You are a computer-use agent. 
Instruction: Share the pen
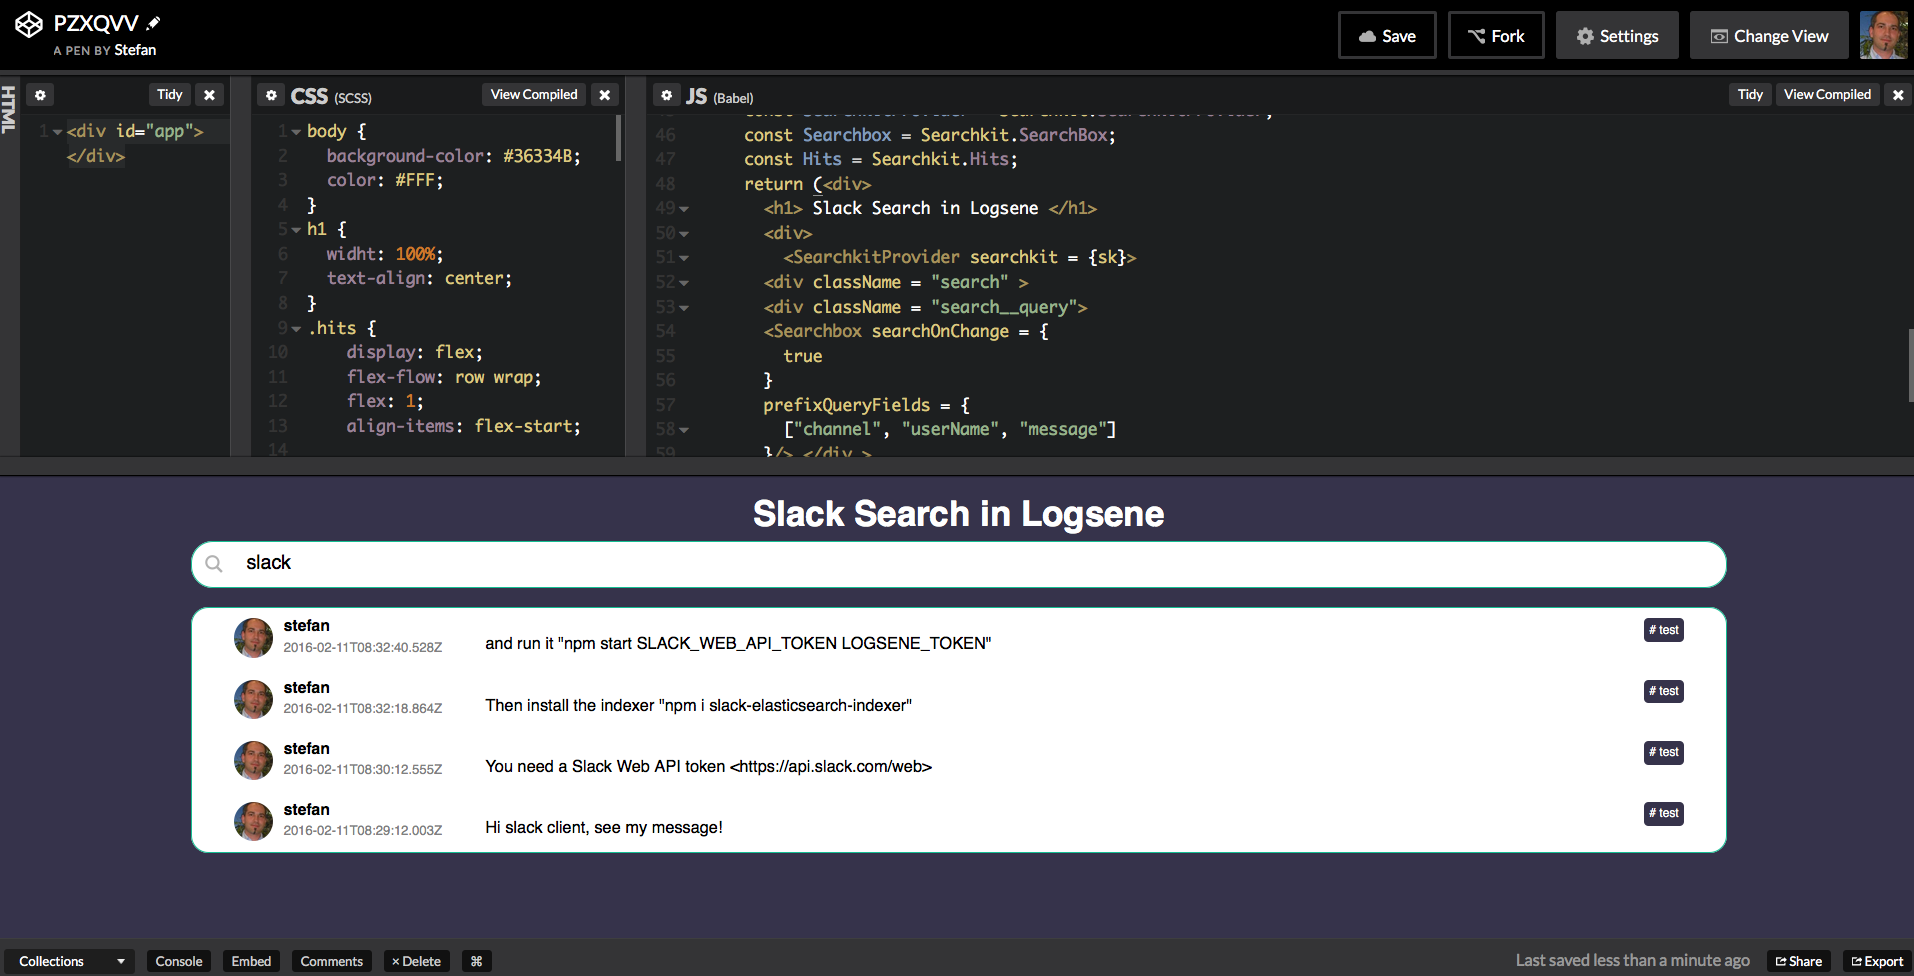[x=1799, y=961]
